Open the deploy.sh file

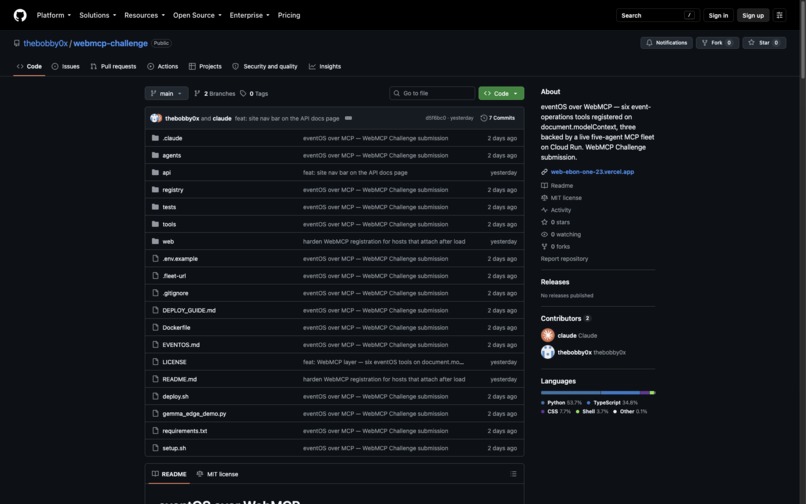(x=175, y=397)
